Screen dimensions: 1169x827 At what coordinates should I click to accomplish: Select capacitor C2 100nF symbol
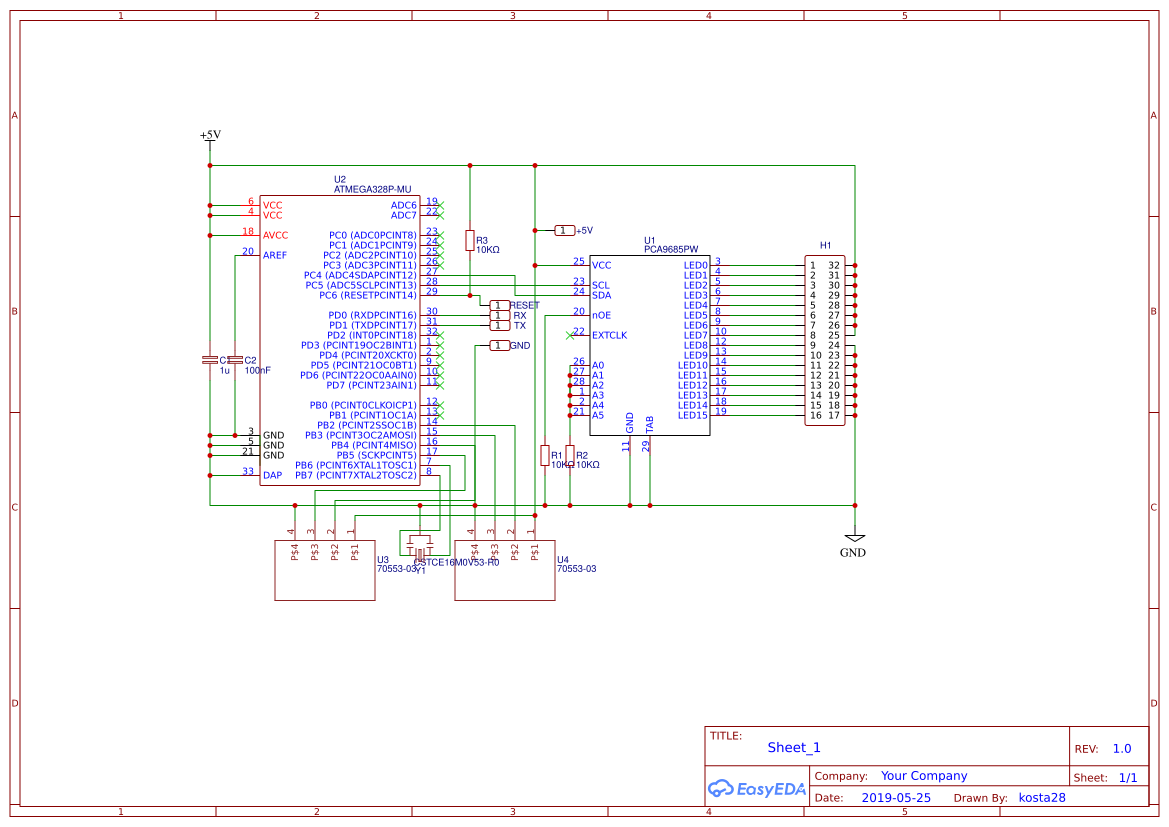coord(236,360)
